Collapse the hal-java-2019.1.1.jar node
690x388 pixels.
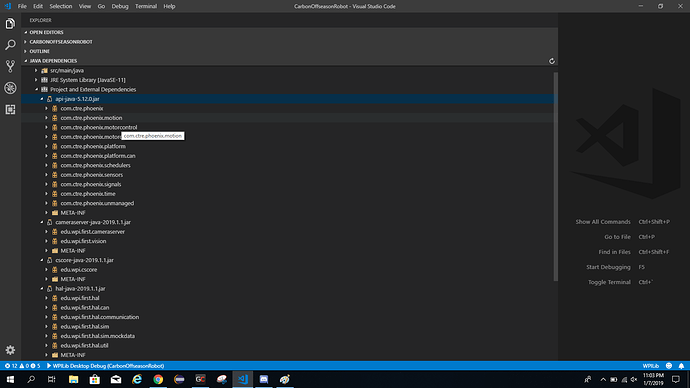42,289
